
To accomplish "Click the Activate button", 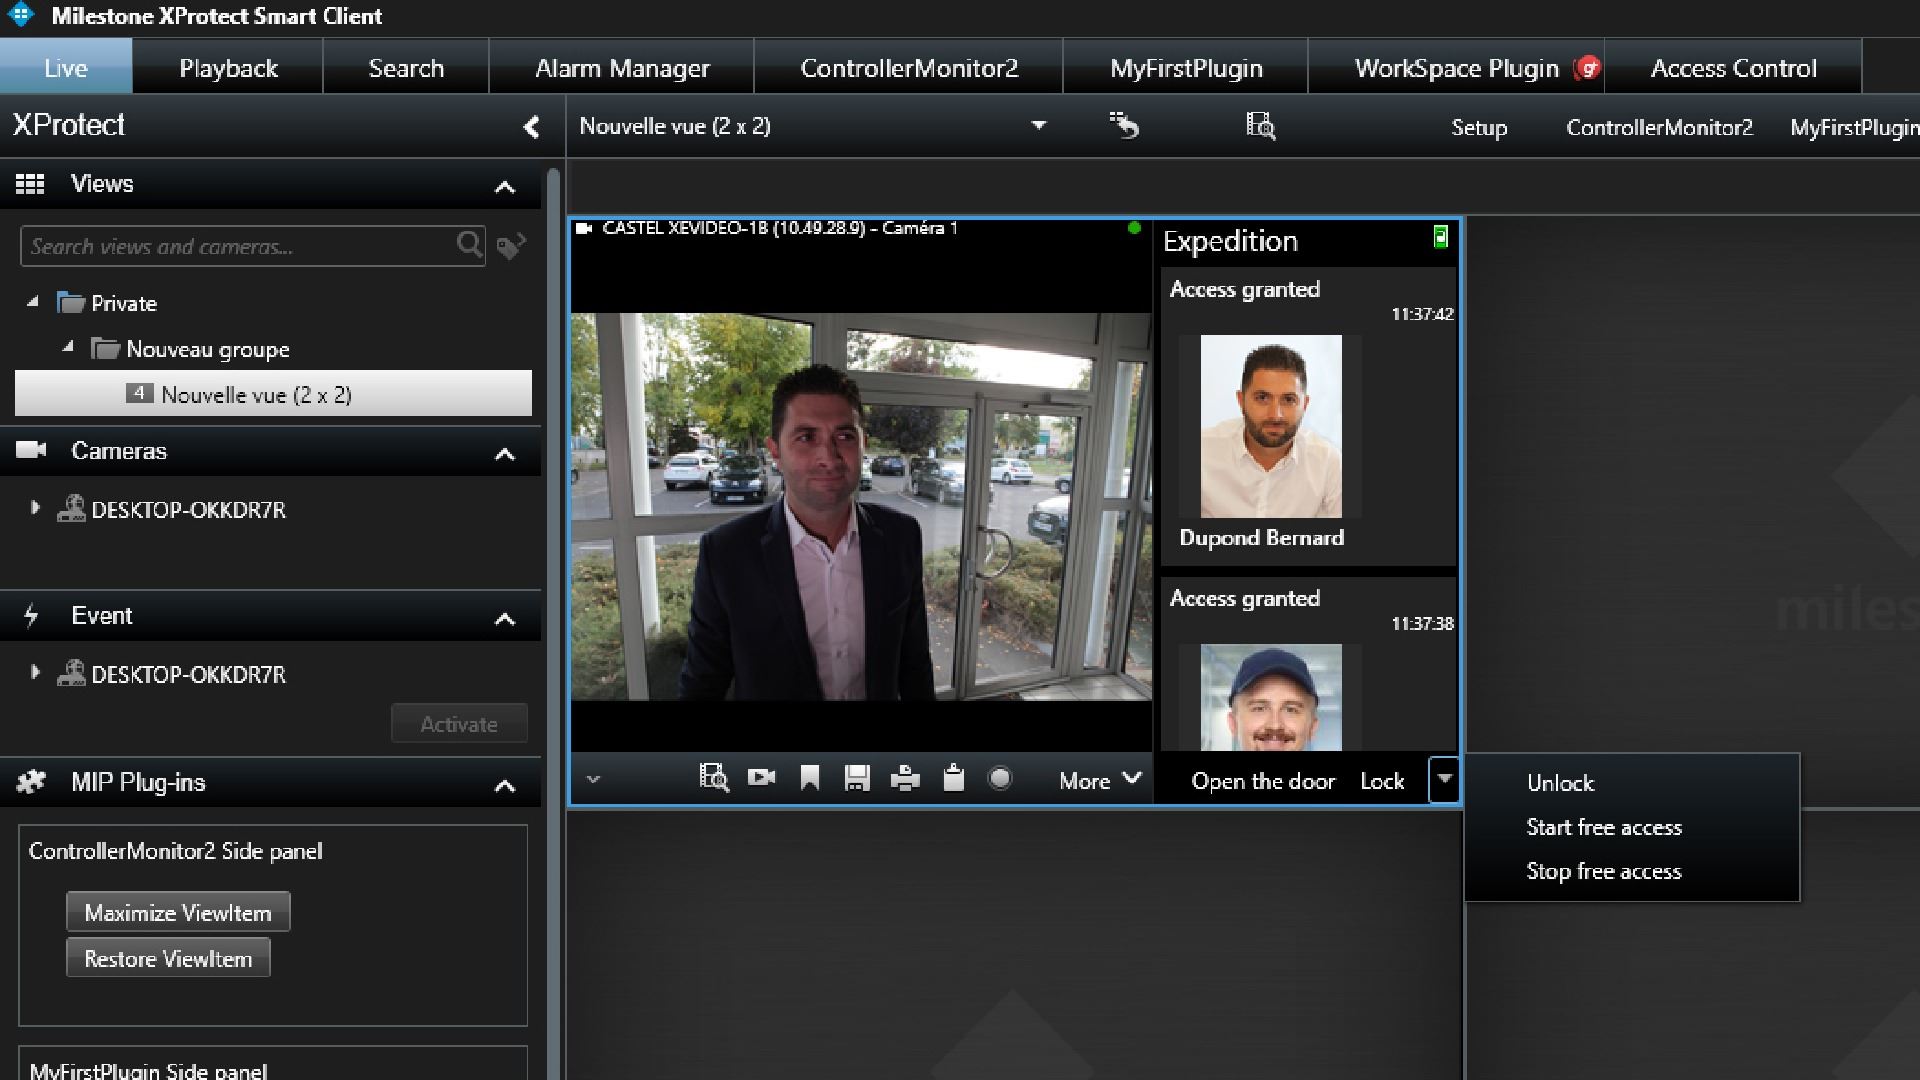I will pos(459,723).
